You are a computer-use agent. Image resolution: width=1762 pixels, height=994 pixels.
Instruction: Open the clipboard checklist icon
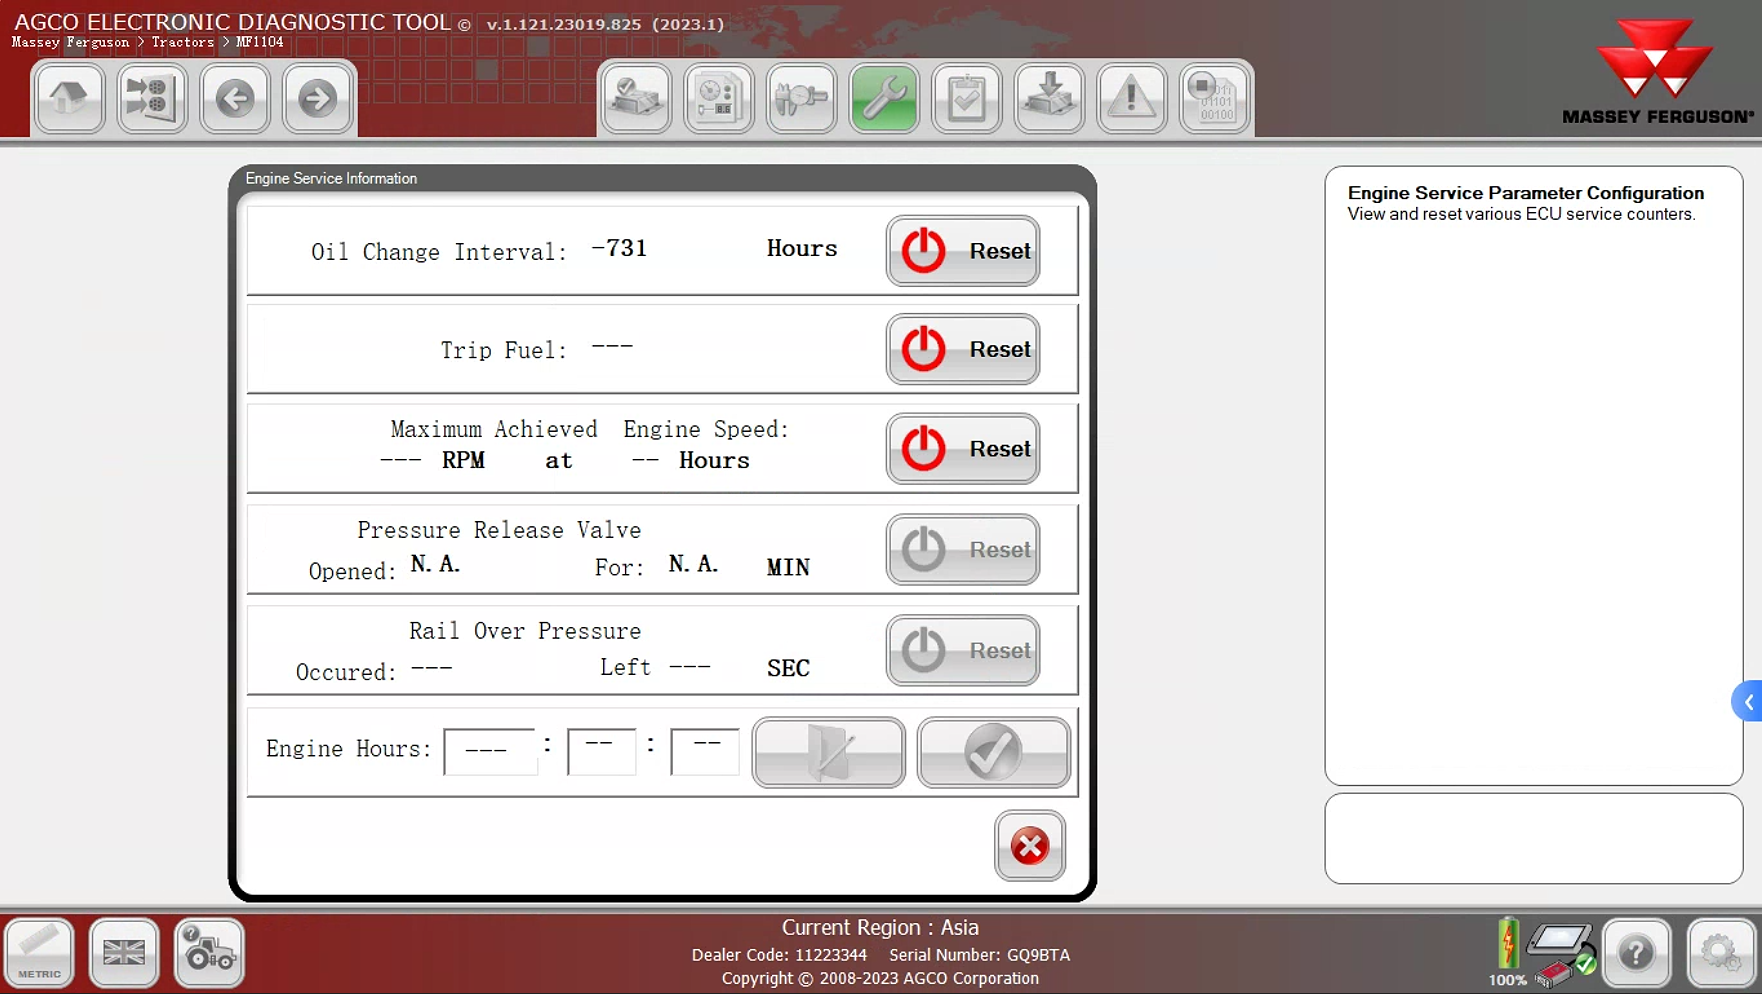pos(966,98)
